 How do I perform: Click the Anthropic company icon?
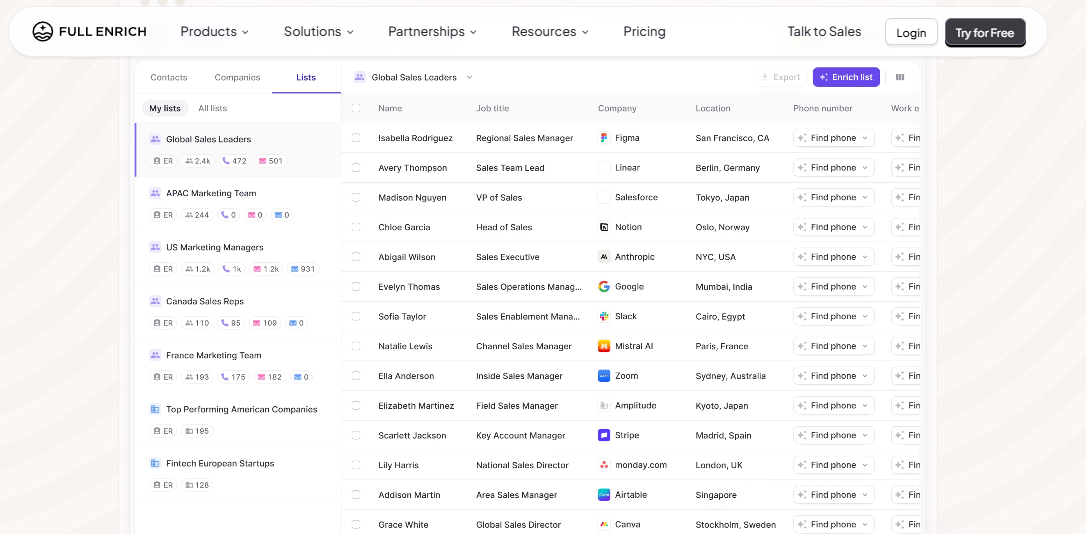(x=604, y=257)
